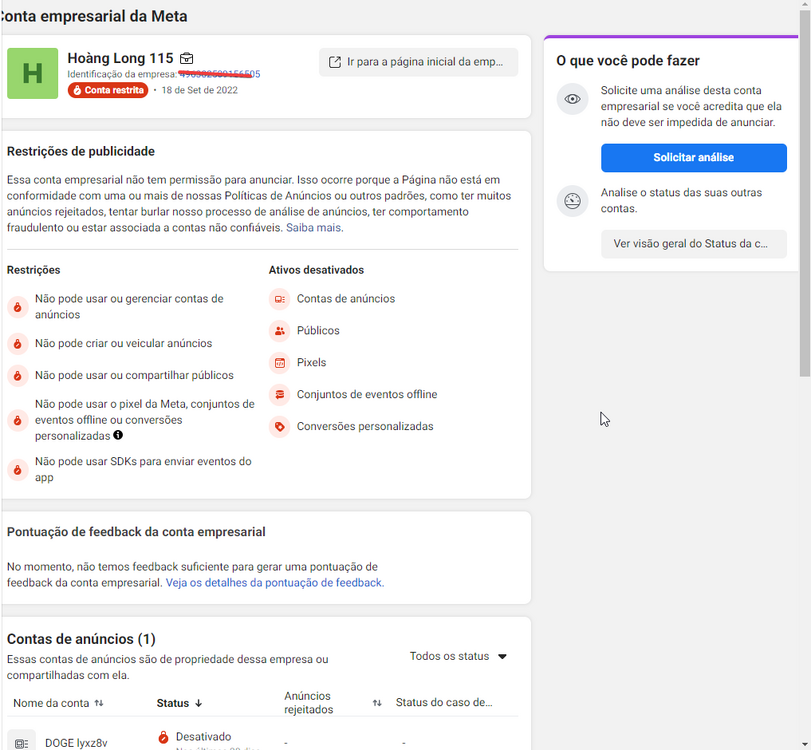
Task: Click restriction icon for compartilhar públicos
Action: click(18, 376)
